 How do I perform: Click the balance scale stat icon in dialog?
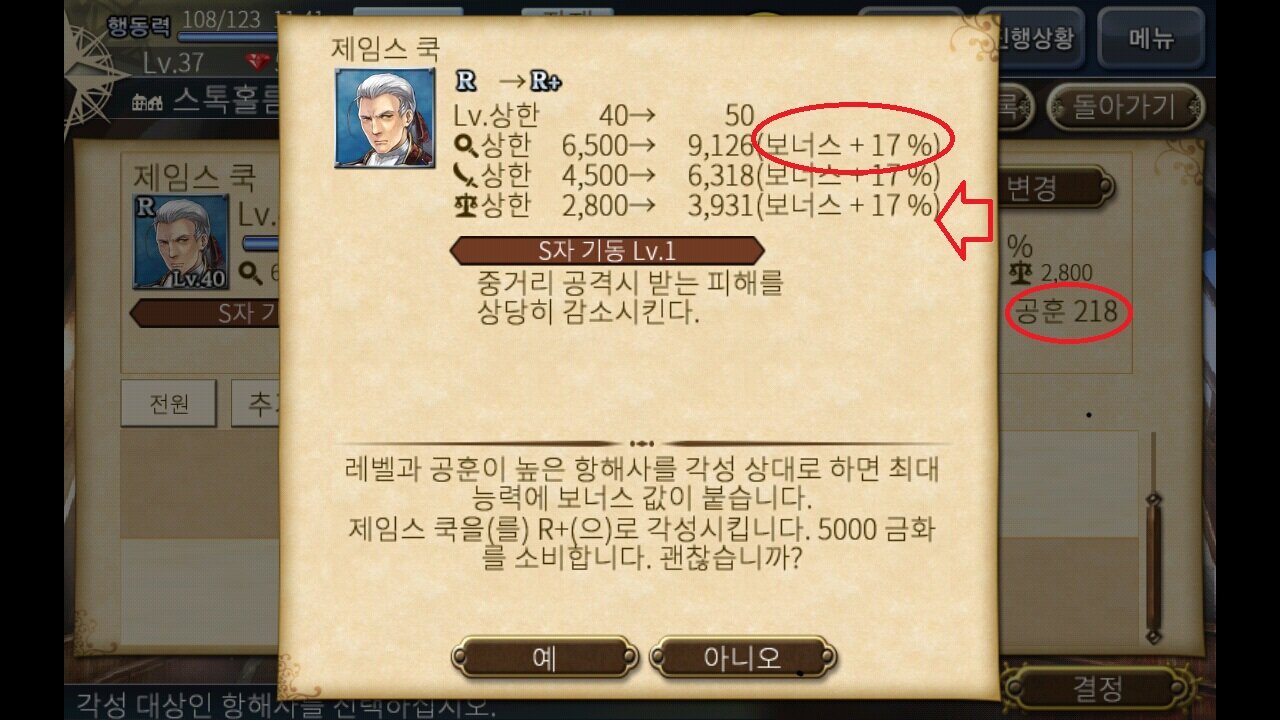click(466, 205)
